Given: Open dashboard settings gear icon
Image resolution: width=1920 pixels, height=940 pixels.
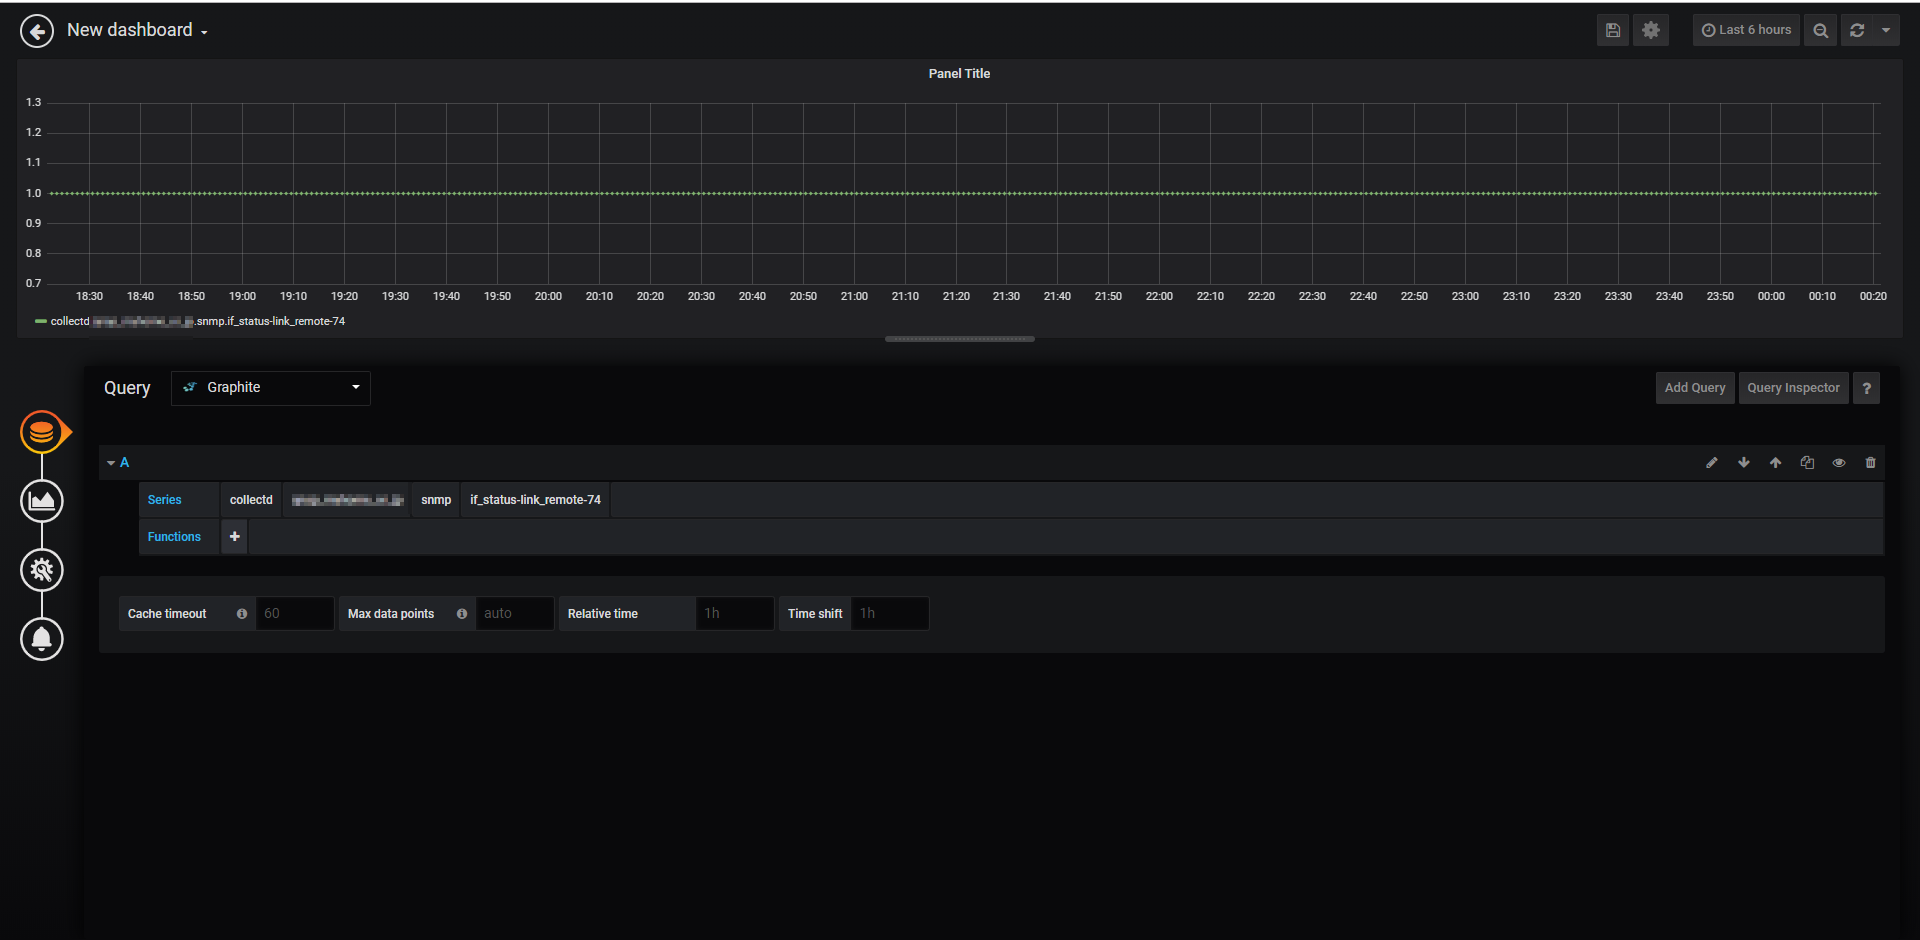Looking at the screenshot, I should point(1651,30).
